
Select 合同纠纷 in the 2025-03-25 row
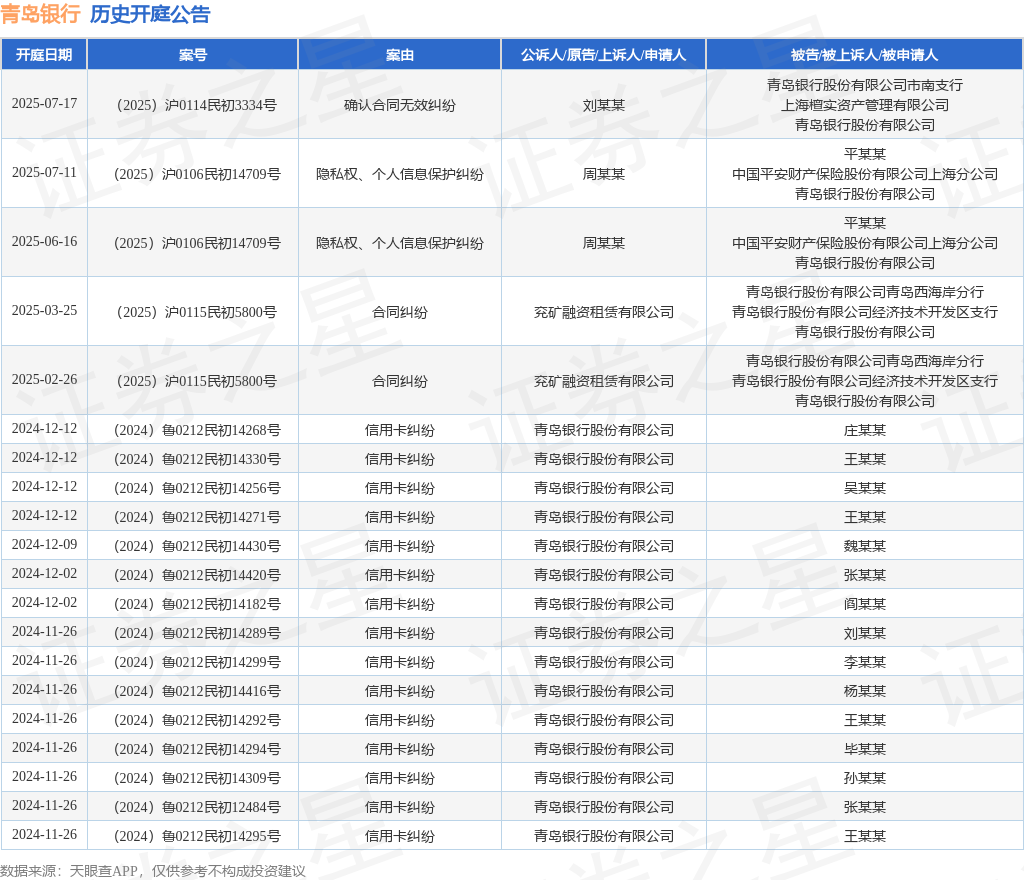coord(400,312)
